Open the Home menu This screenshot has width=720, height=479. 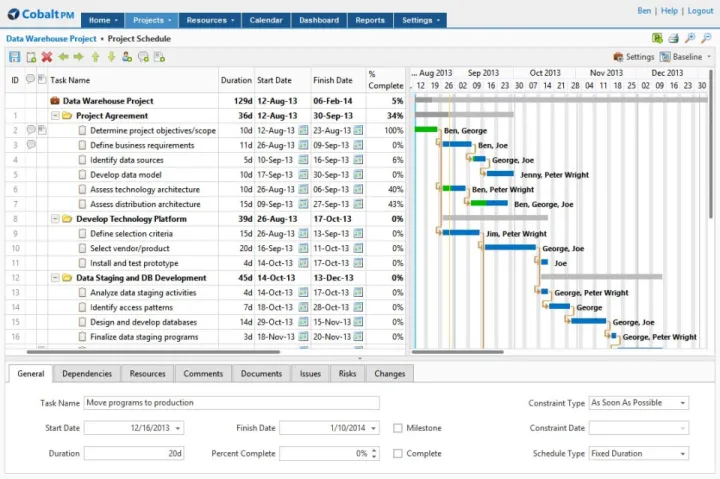pyautogui.click(x=103, y=20)
